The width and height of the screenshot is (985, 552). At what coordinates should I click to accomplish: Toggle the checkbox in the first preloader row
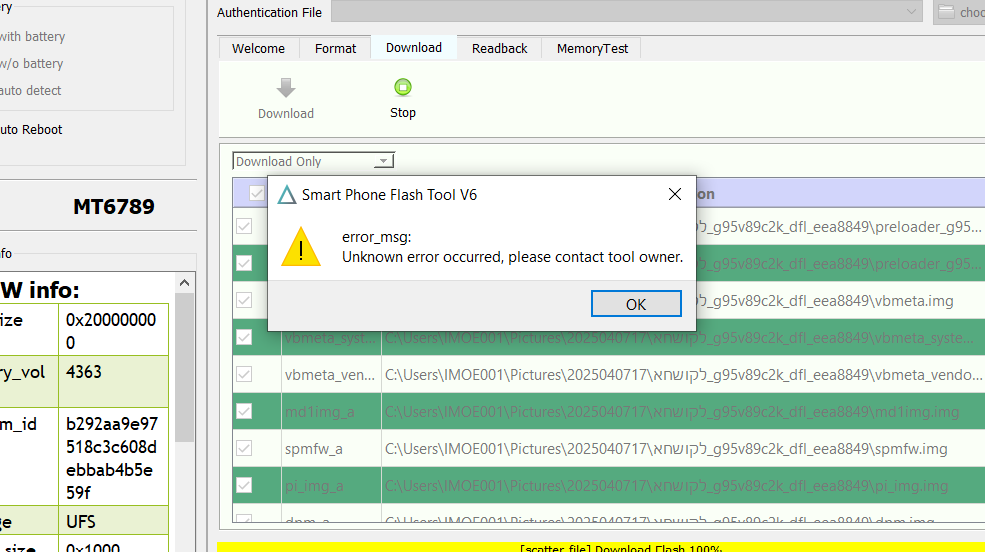coord(244,226)
